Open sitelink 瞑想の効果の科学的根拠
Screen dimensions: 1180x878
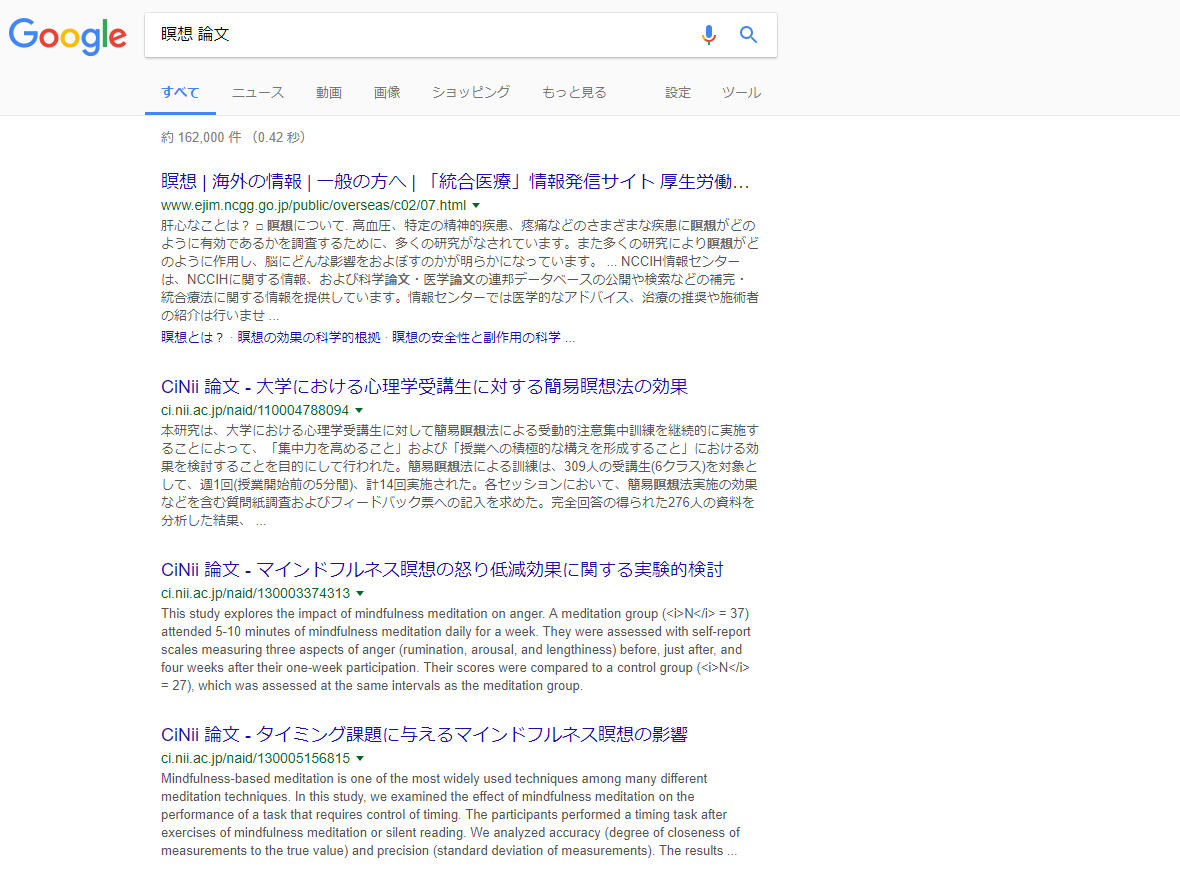[309, 337]
